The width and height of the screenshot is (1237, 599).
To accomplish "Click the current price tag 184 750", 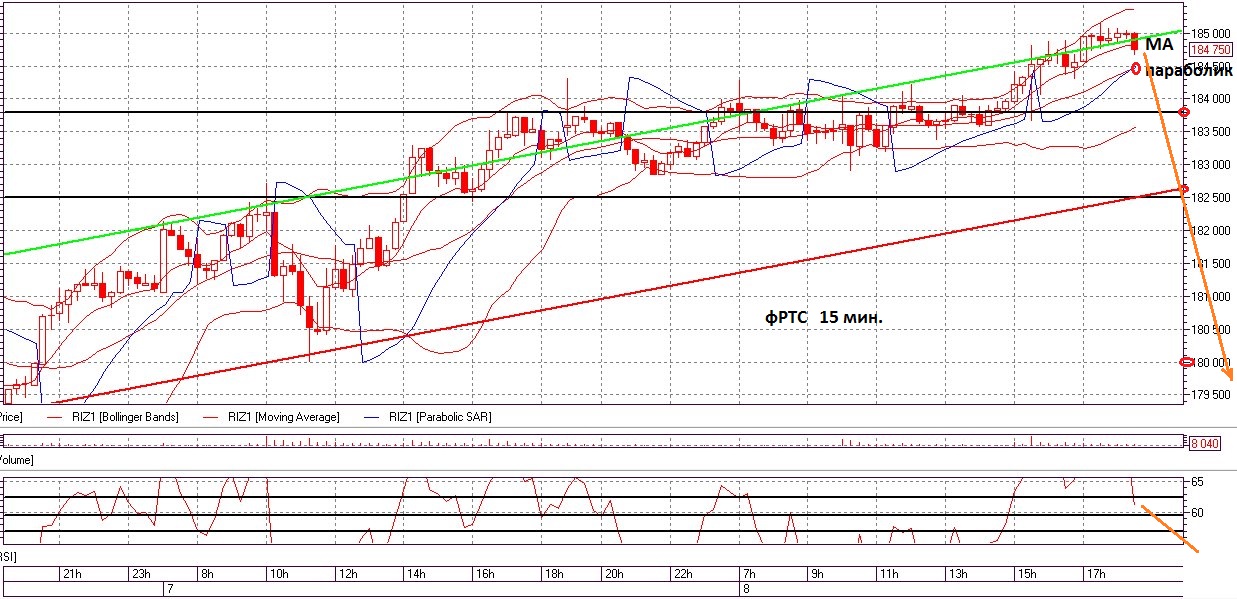I will pos(1211,49).
